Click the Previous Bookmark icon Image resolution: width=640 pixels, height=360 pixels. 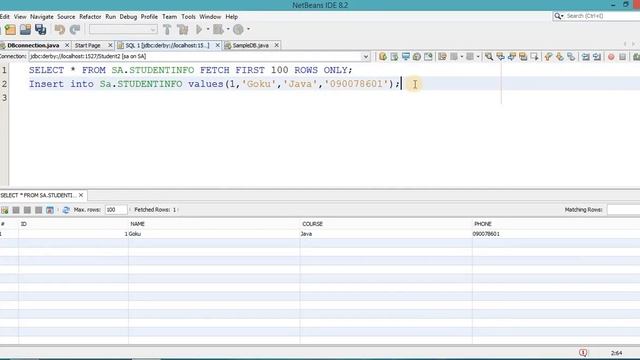[x=548, y=57]
